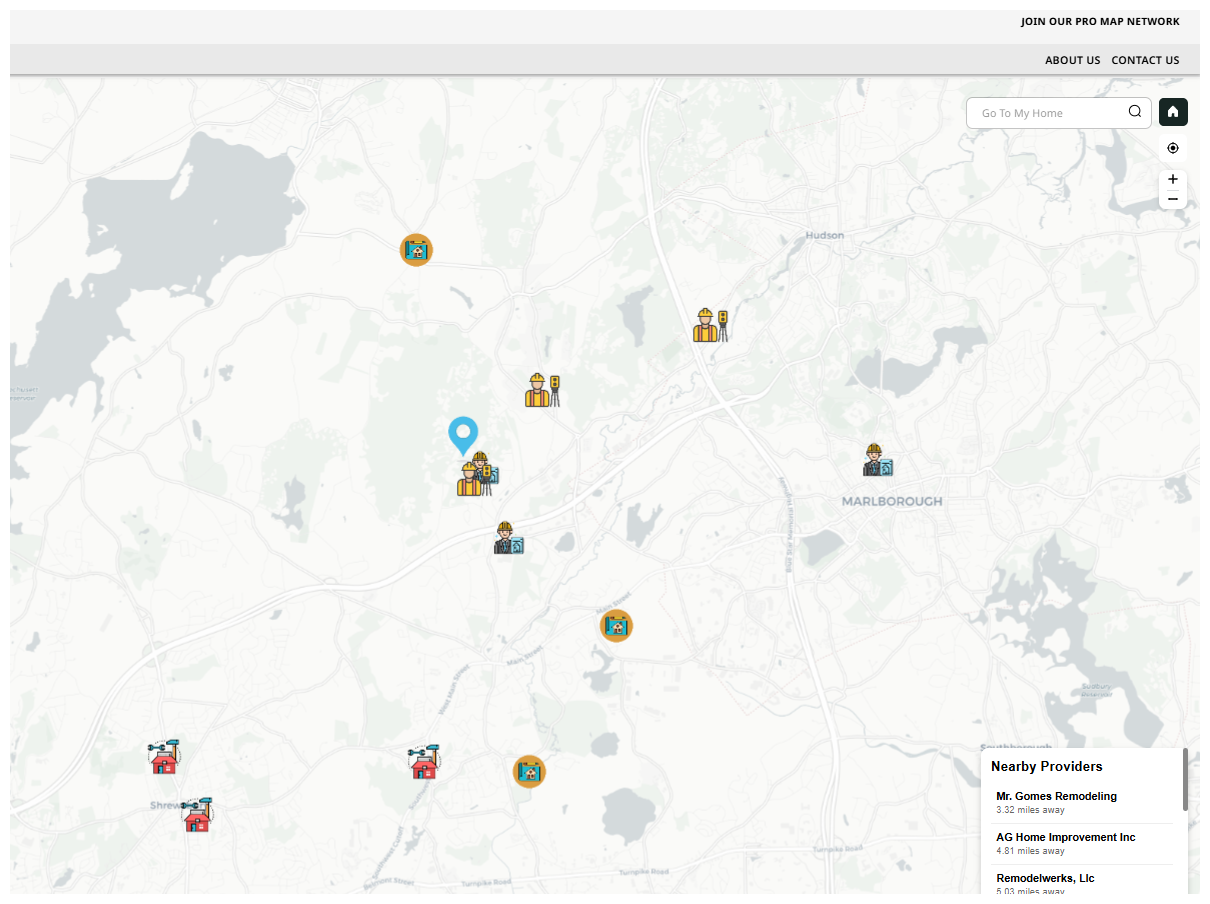This screenshot has height=904, width=1210.
Task: Click the engineer marker above Marlborough
Action: 877,460
